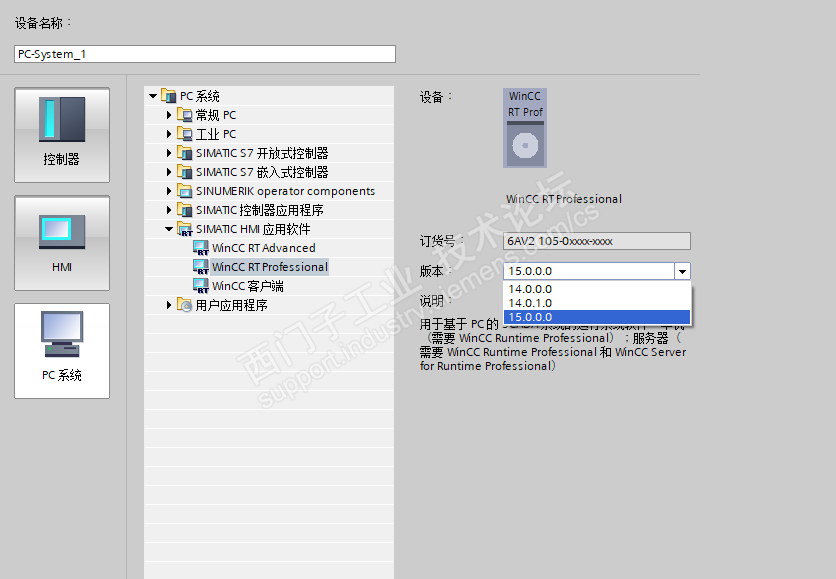The image size is (836, 579).
Task: Click the WinCC RT Prof device thumbnail
Action: point(525,128)
